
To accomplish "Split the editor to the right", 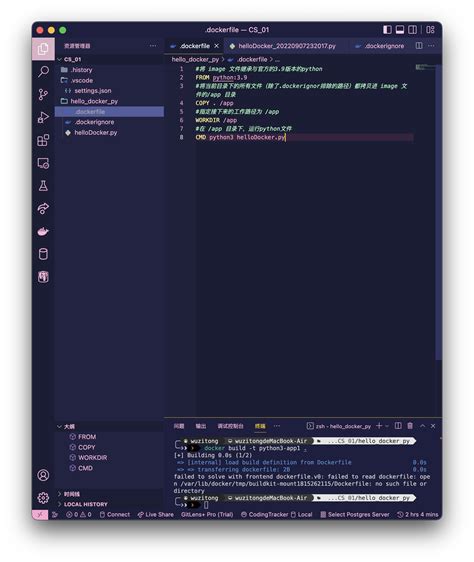I will click(419, 46).
